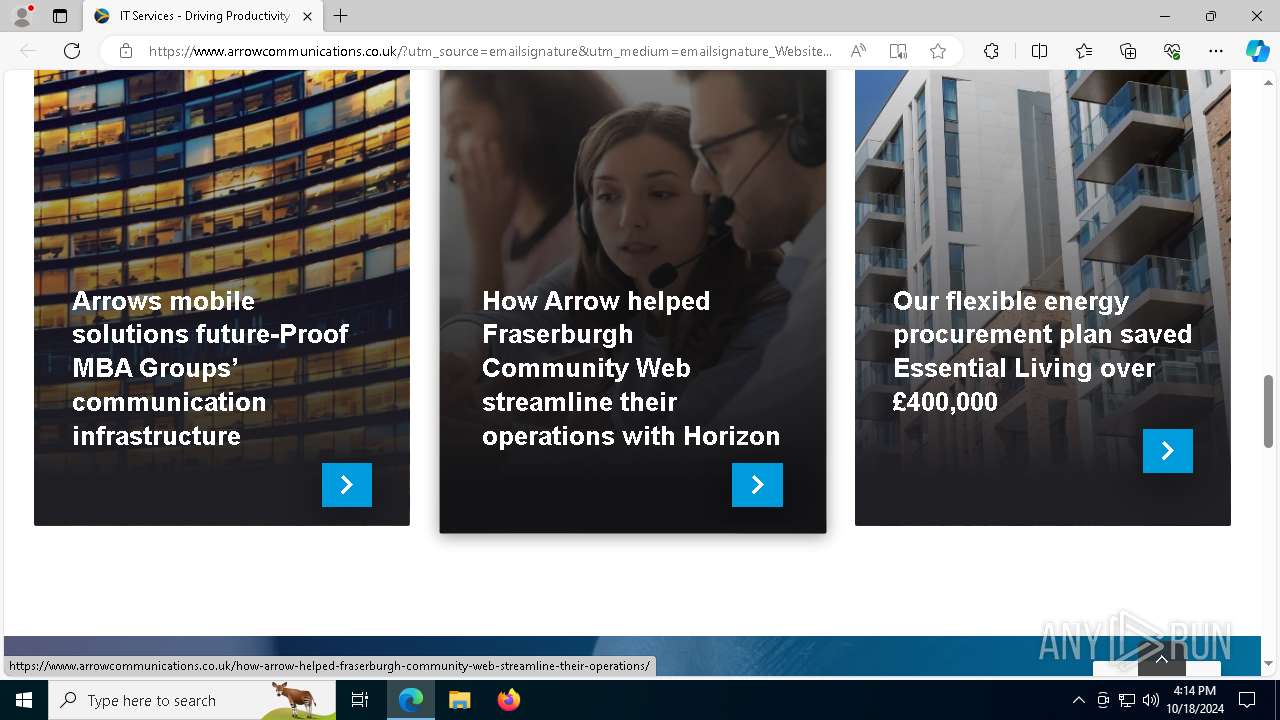Launch Firefox from taskbar
The width and height of the screenshot is (1280, 720).
point(508,700)
